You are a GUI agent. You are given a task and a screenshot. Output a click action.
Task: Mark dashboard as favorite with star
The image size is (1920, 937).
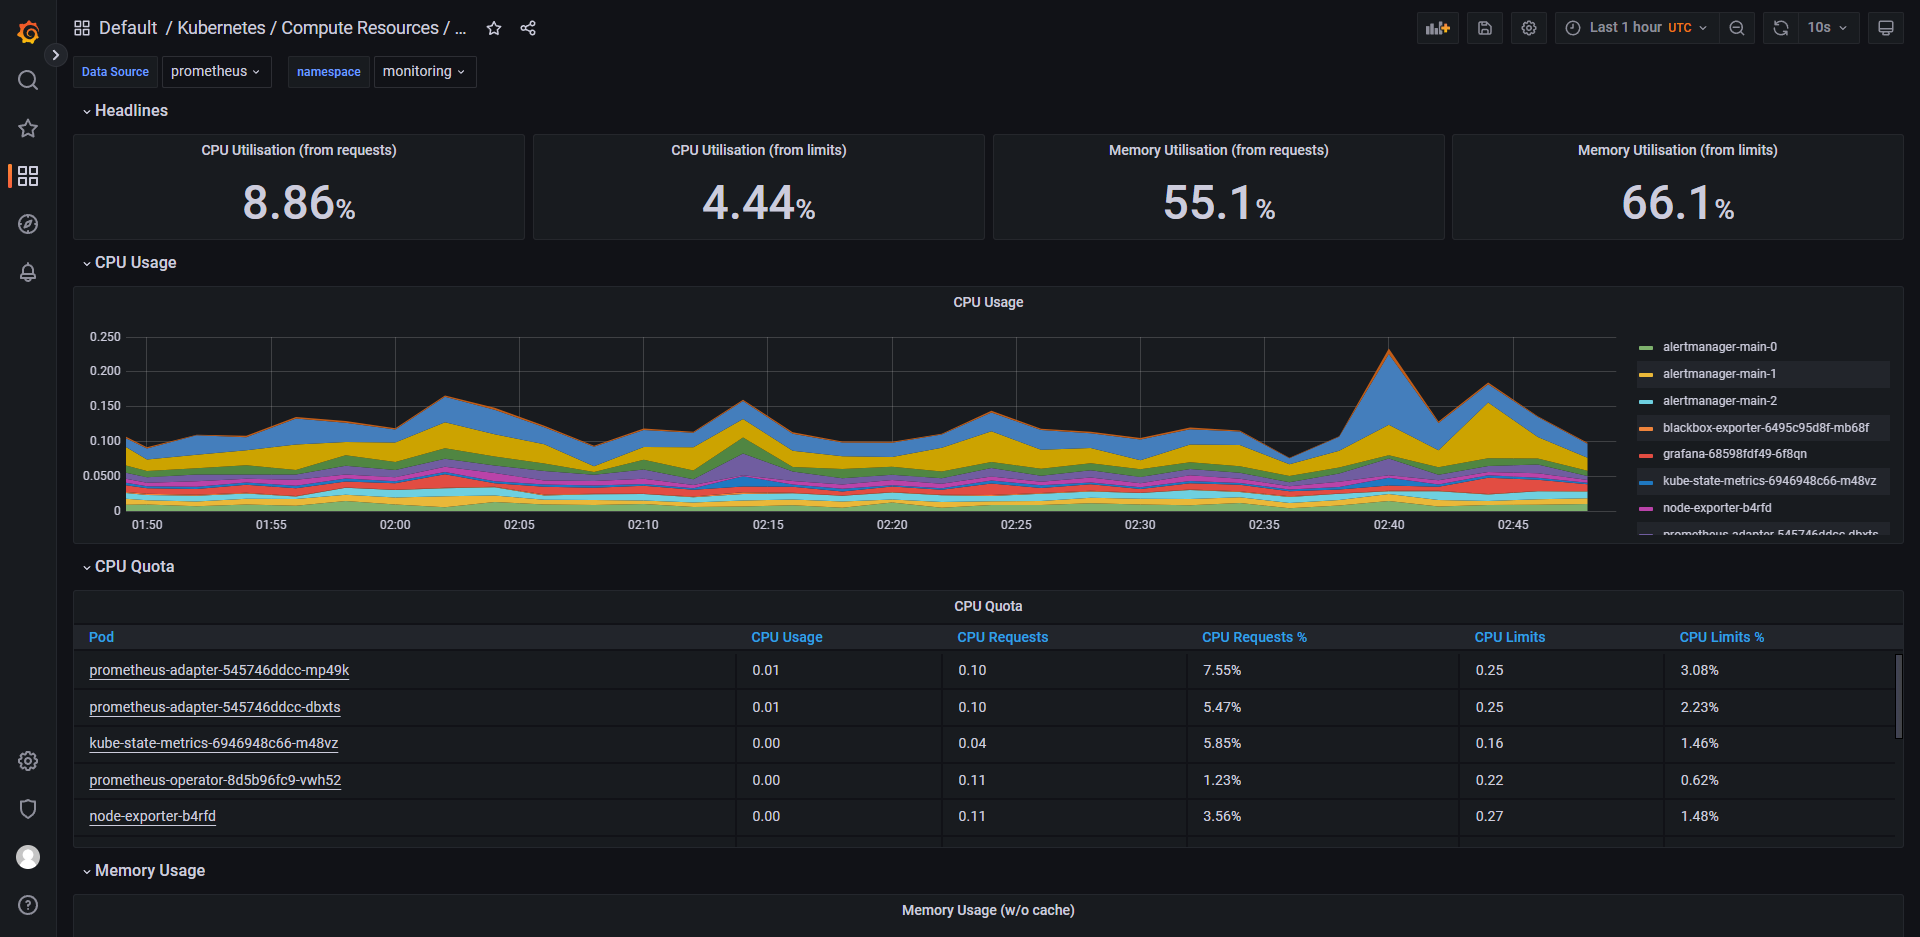point(494,28)
